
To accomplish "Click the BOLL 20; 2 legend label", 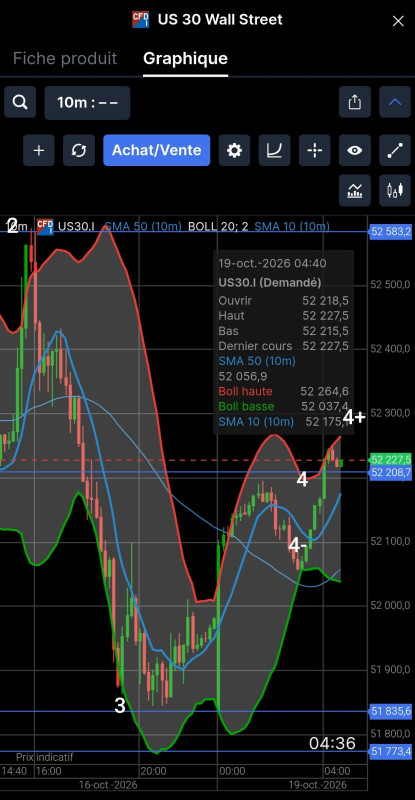I will click(x=218, y=226).
